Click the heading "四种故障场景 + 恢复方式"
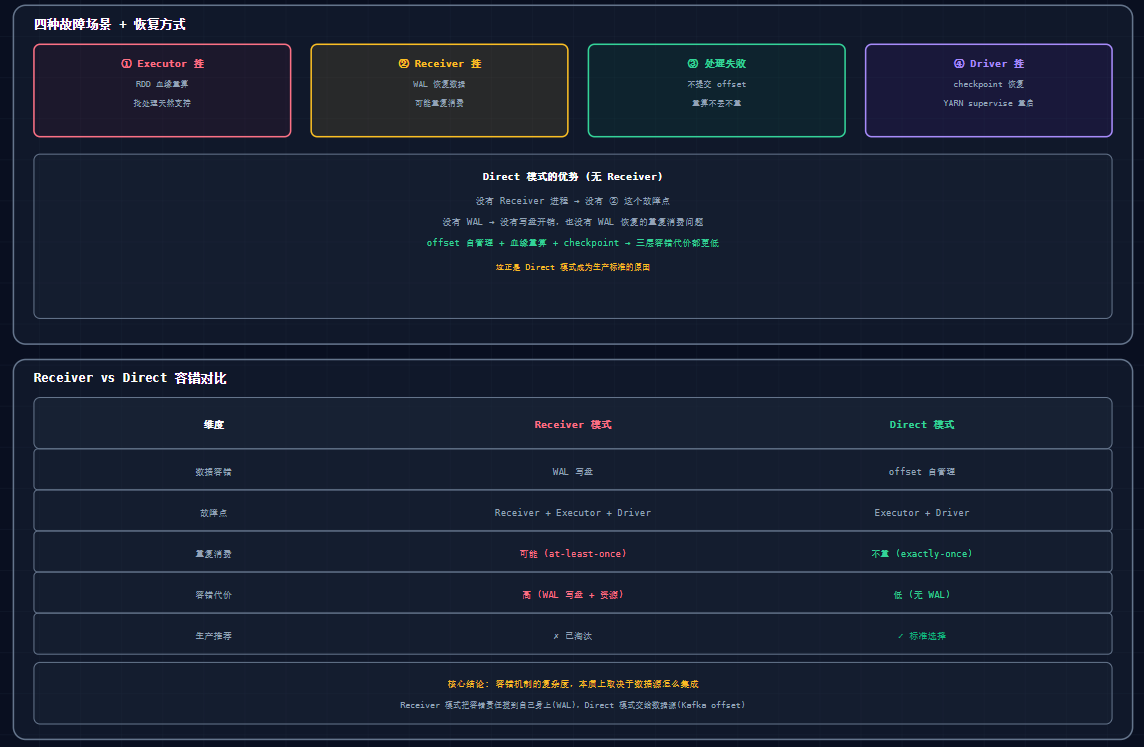 click(x=109, y=25)
